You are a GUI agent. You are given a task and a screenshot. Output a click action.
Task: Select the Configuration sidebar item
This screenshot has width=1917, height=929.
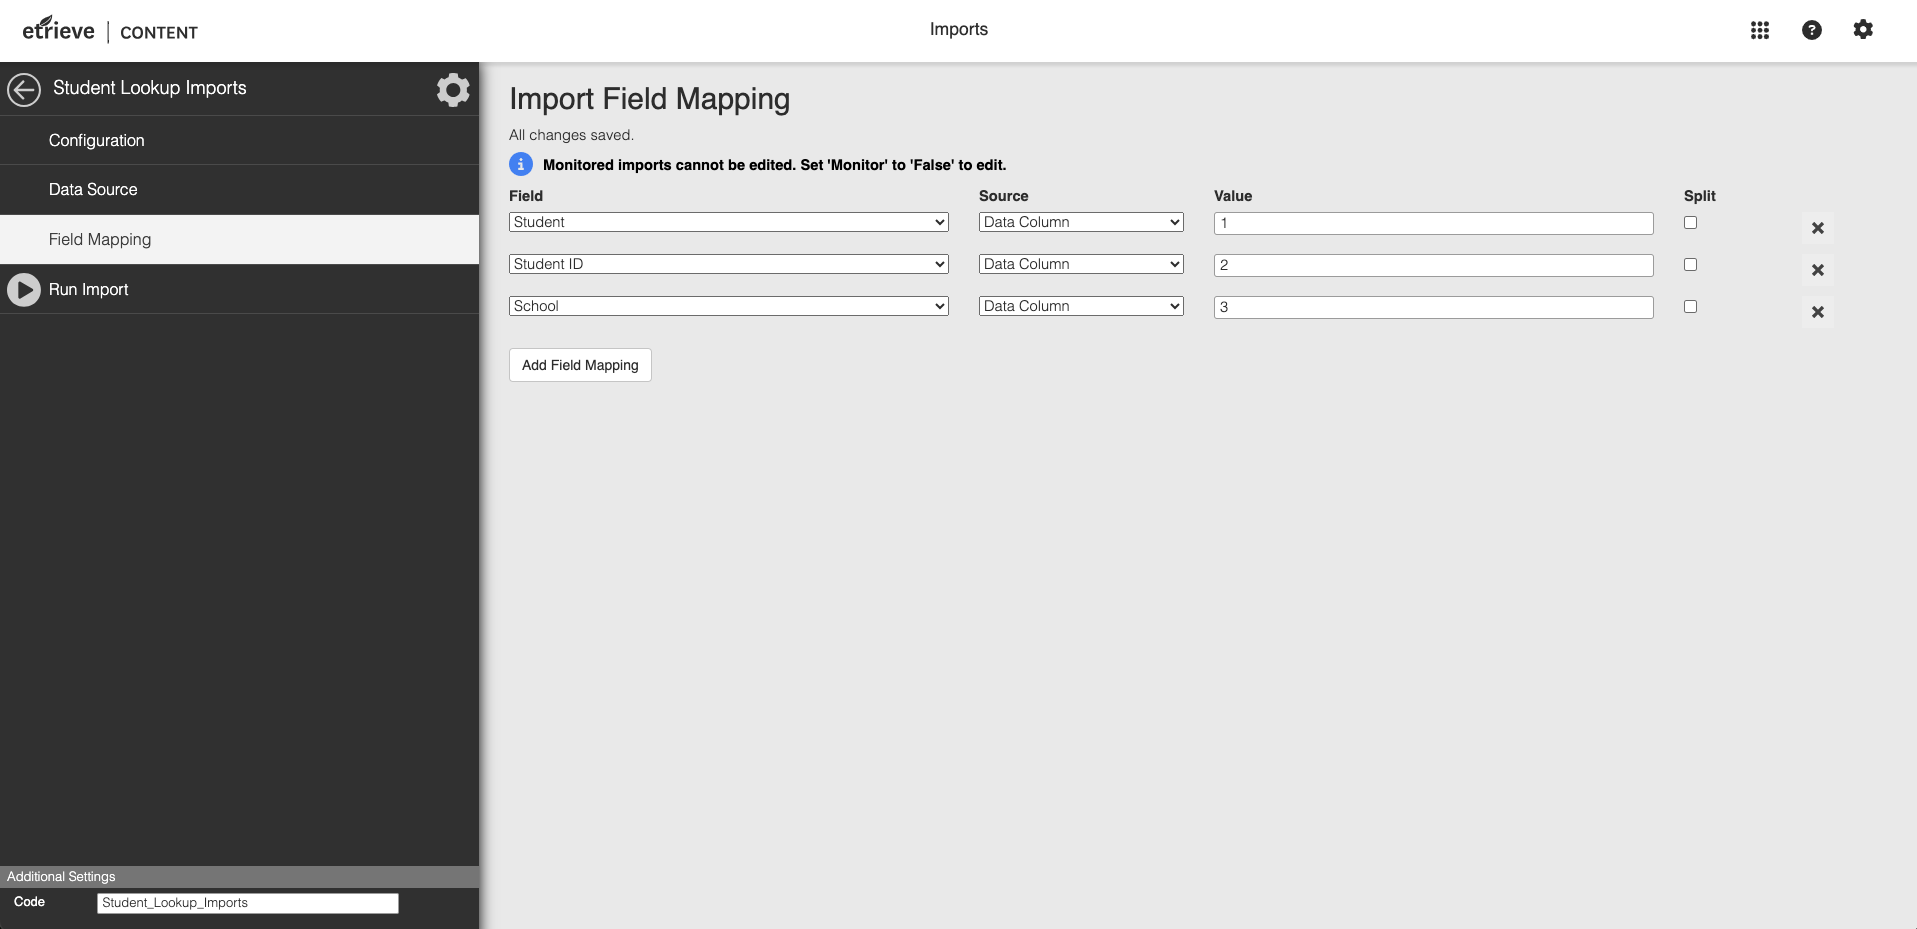[96, 140]
